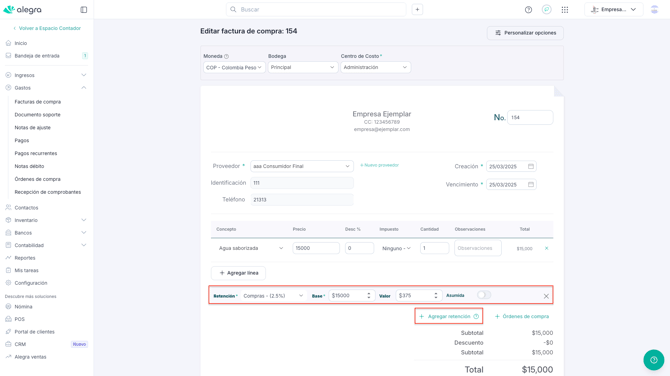The image size is (670, 376).
Task: Click the Mis tareas icon
Action: [x=8, y=270]
